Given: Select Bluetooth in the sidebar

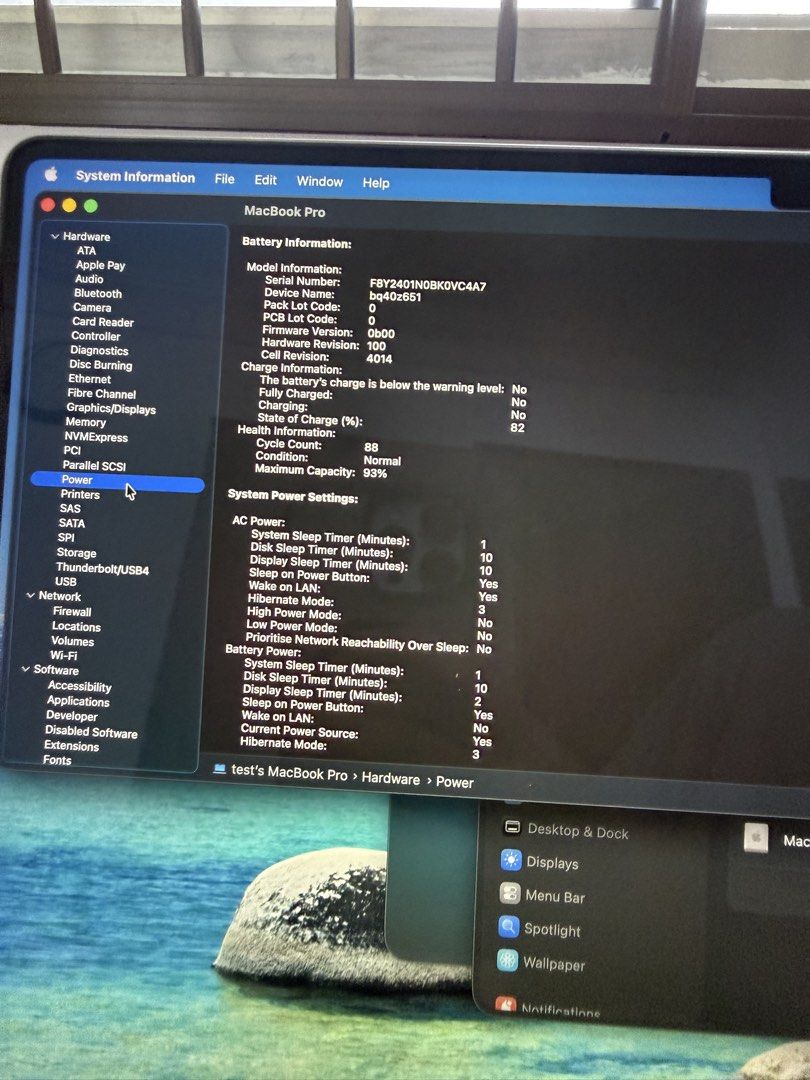Looking at the screenshot, I should [x=98, y=293].
